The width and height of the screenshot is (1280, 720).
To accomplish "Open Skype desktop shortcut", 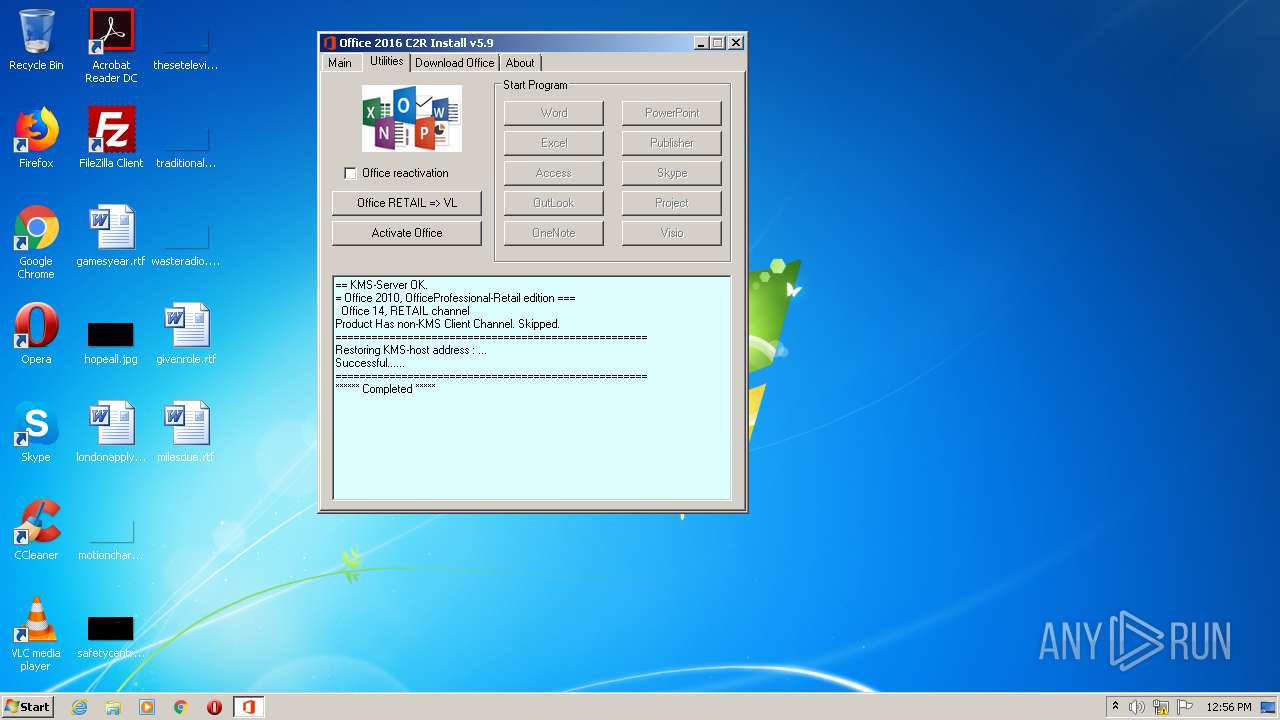I will point(36,432).
